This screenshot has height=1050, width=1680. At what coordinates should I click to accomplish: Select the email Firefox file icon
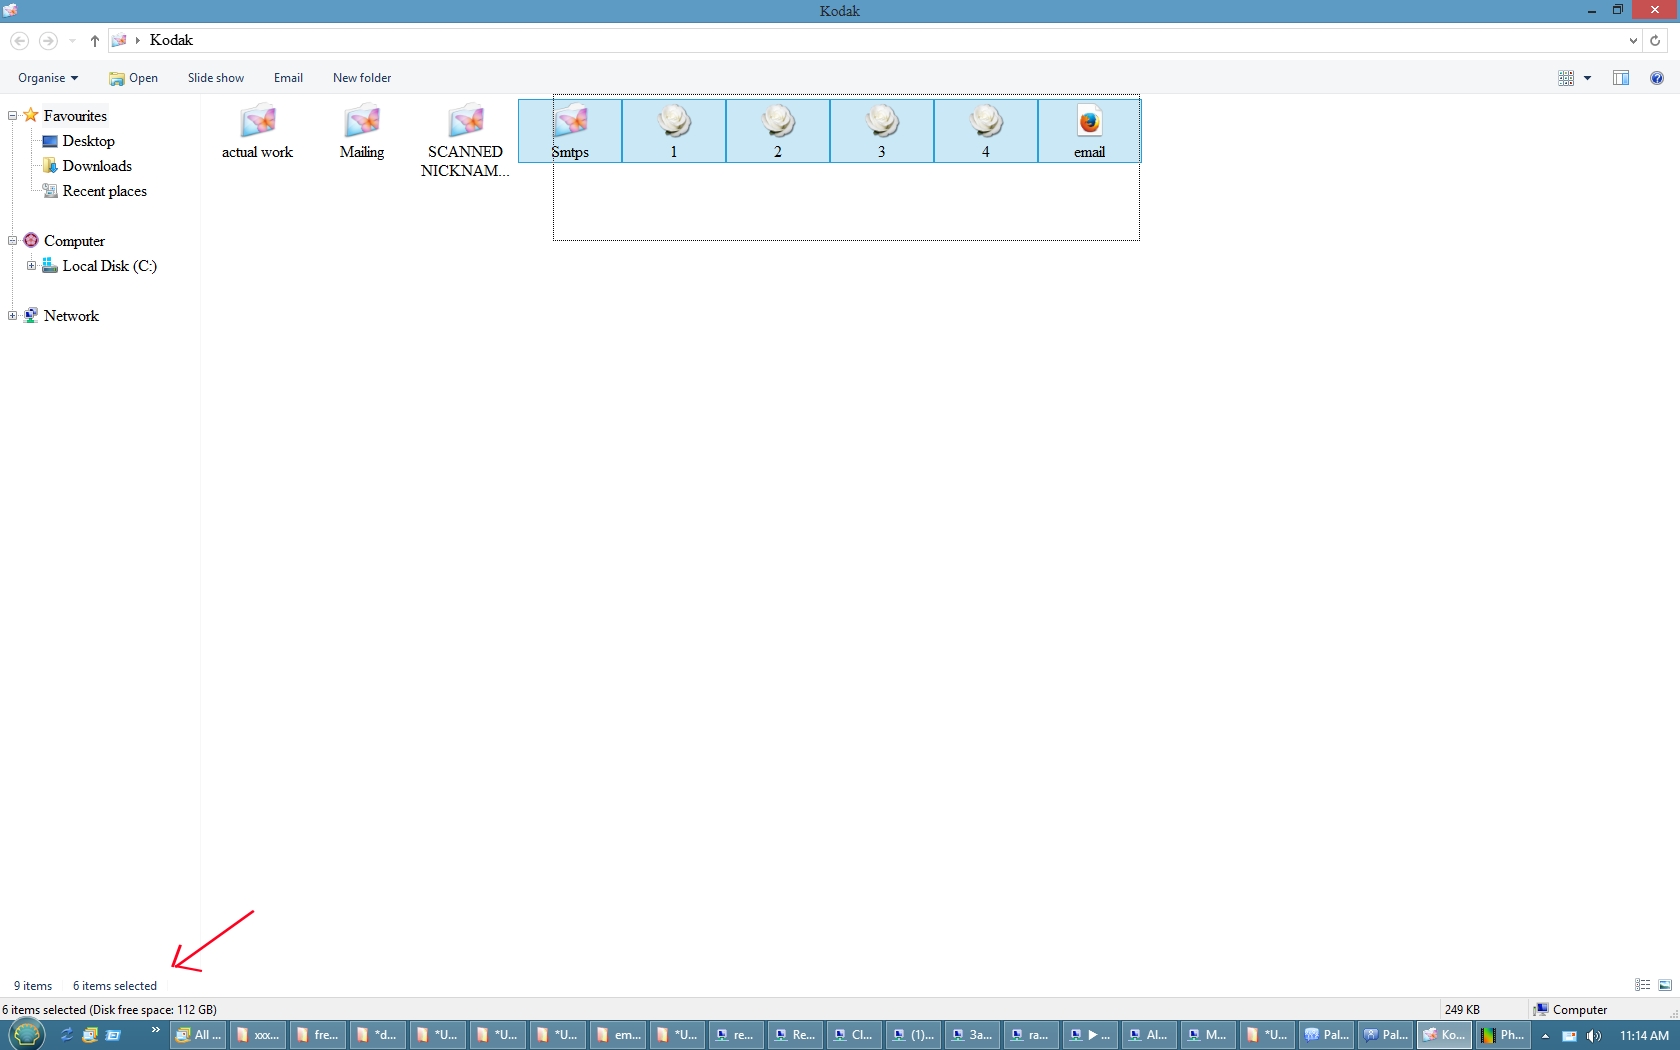click(x=1089, y=122)
